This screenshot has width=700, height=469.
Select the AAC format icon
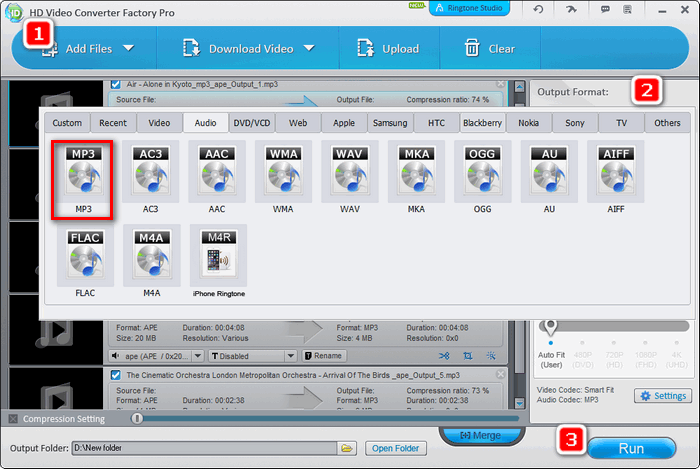(x=217, y=172)
